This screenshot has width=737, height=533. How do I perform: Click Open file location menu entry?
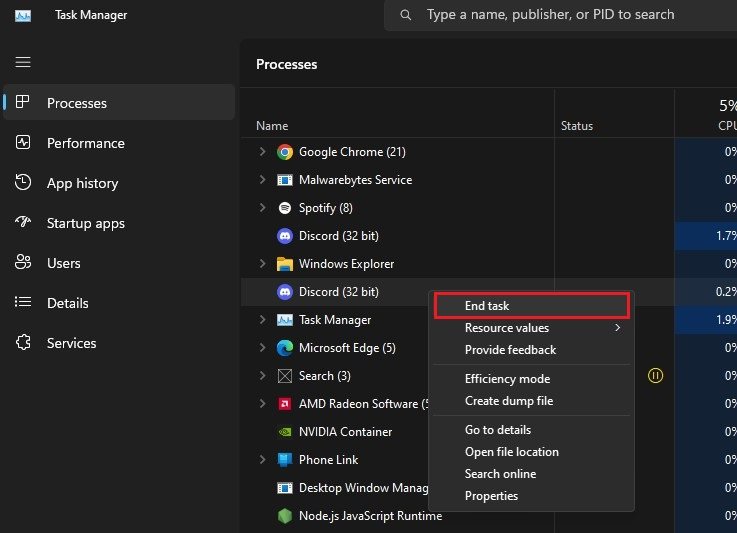[511, 452]
